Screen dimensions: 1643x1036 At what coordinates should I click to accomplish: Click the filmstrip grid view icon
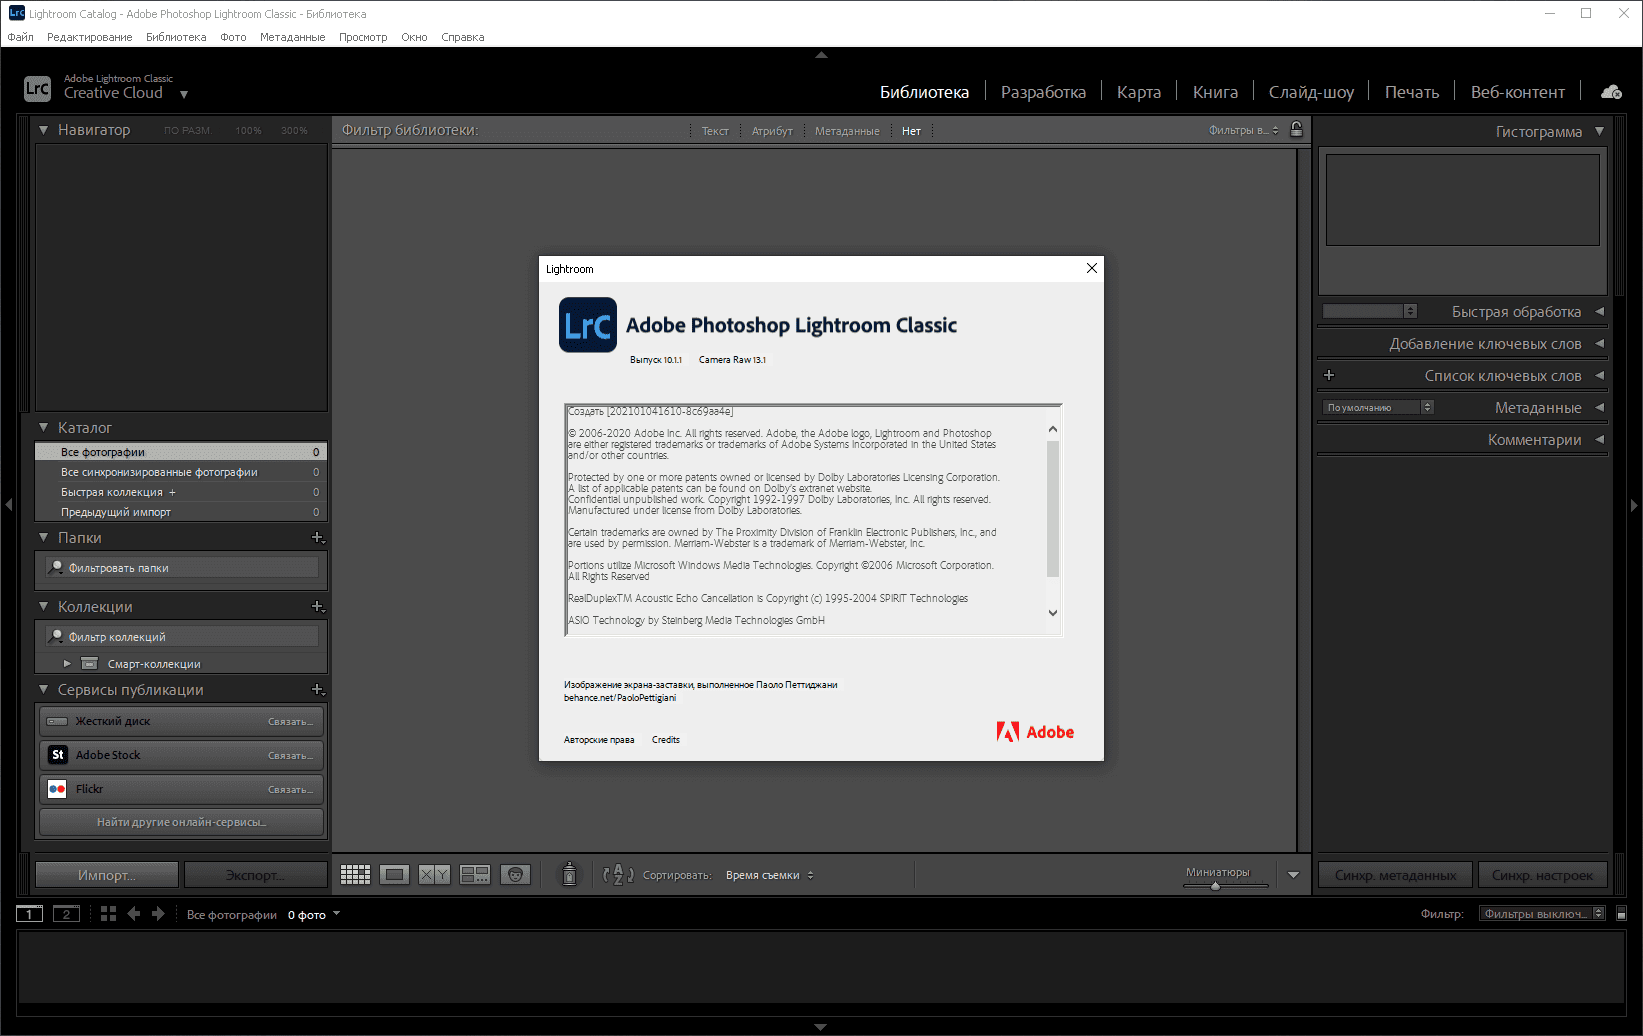click(108, 914)
